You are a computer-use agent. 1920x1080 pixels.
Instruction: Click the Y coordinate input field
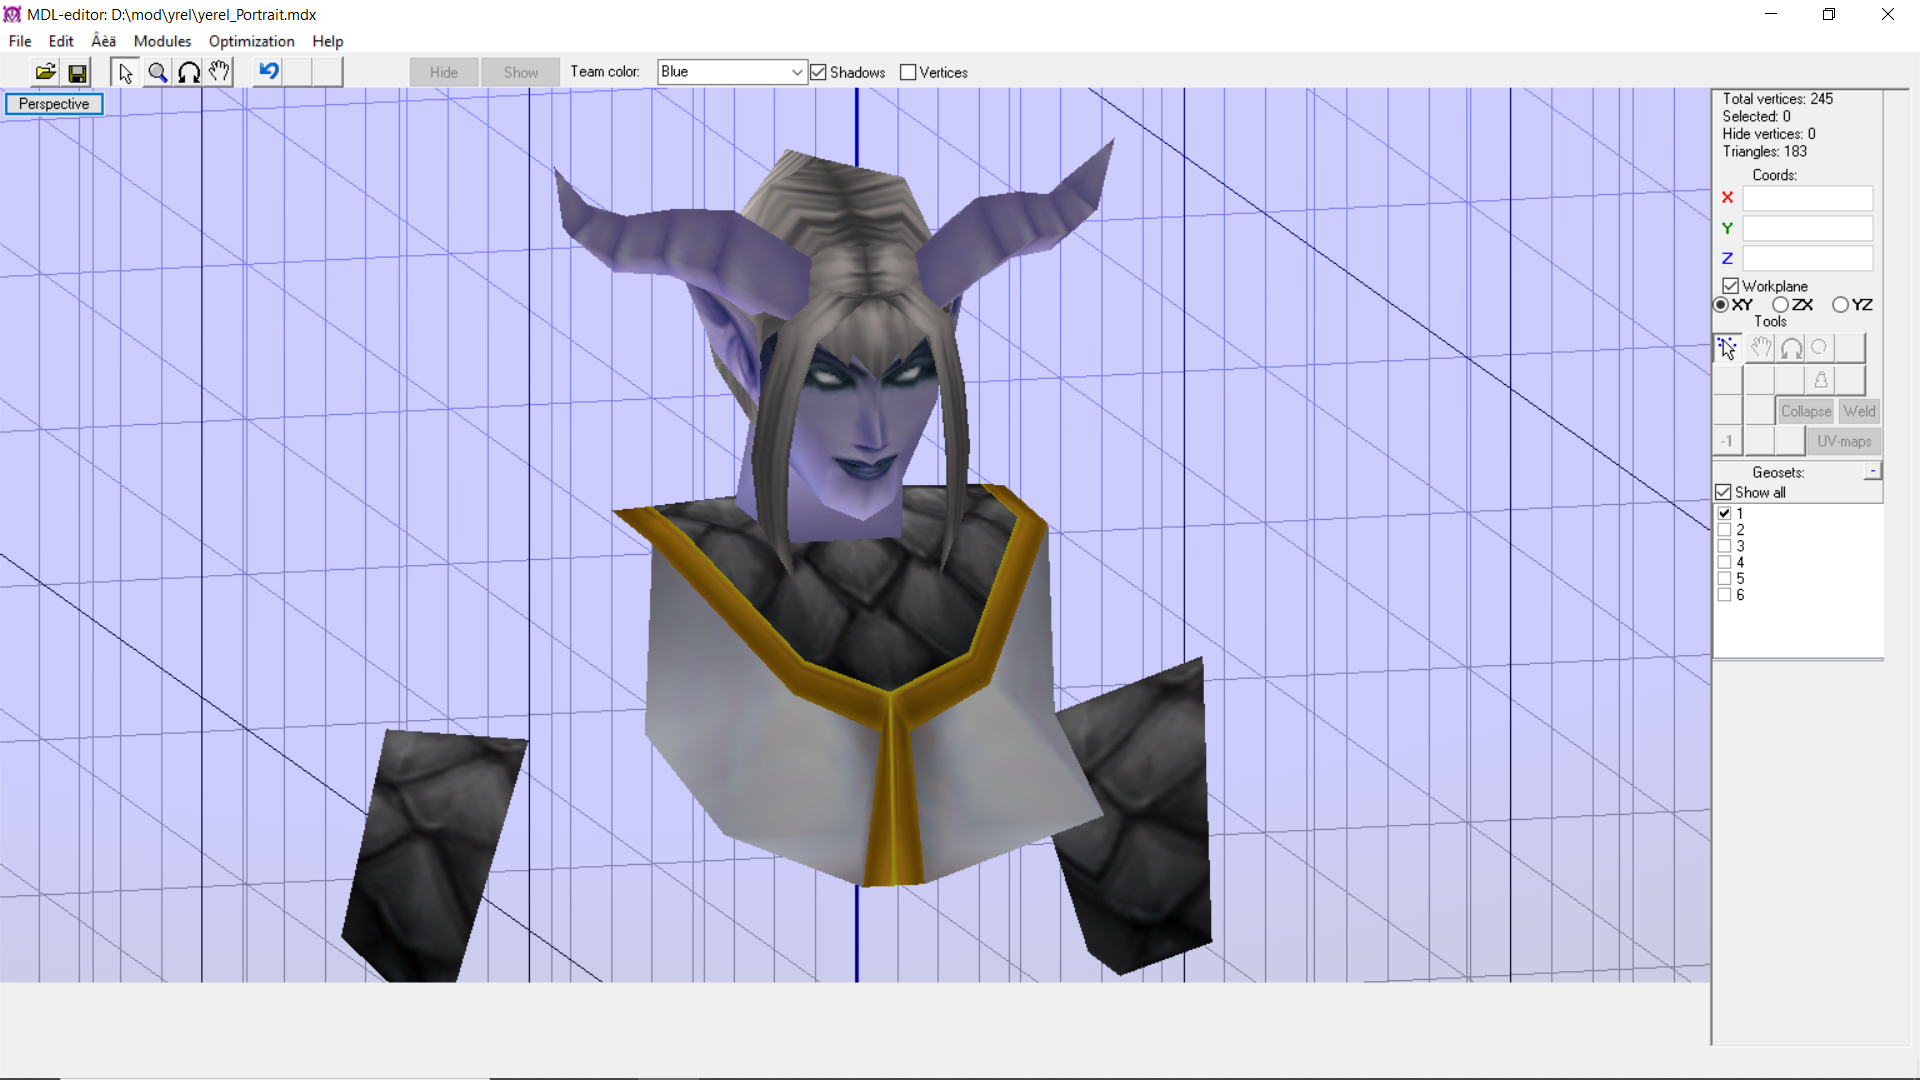click(1807, 228)
